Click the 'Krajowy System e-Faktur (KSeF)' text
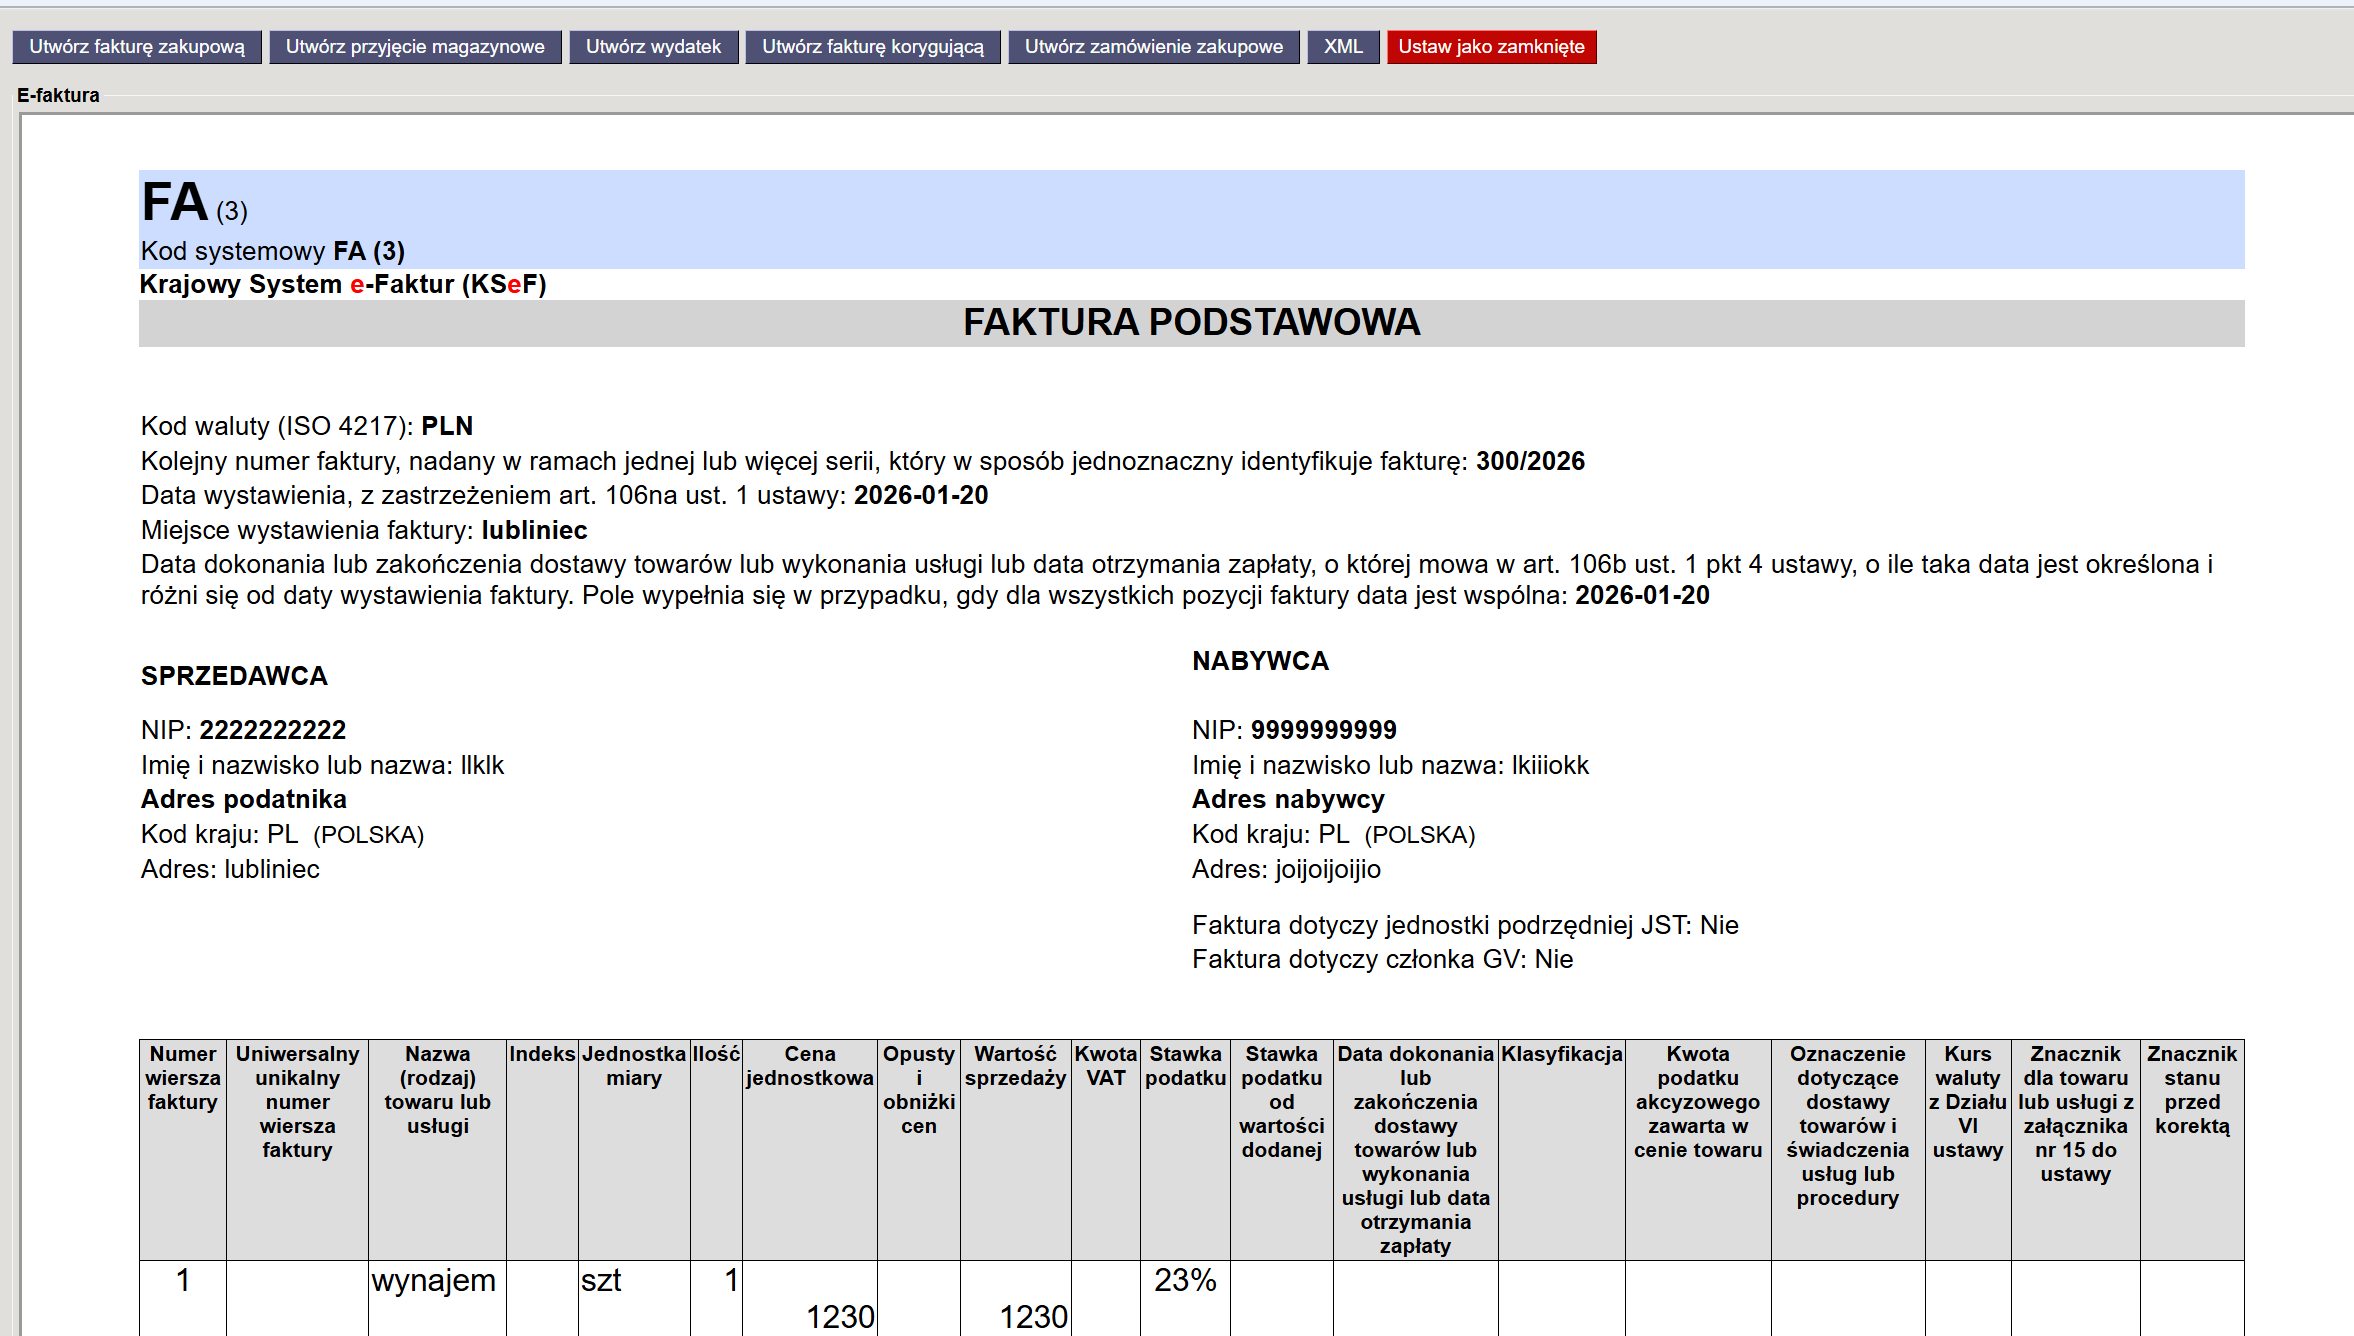 point(343,284)
